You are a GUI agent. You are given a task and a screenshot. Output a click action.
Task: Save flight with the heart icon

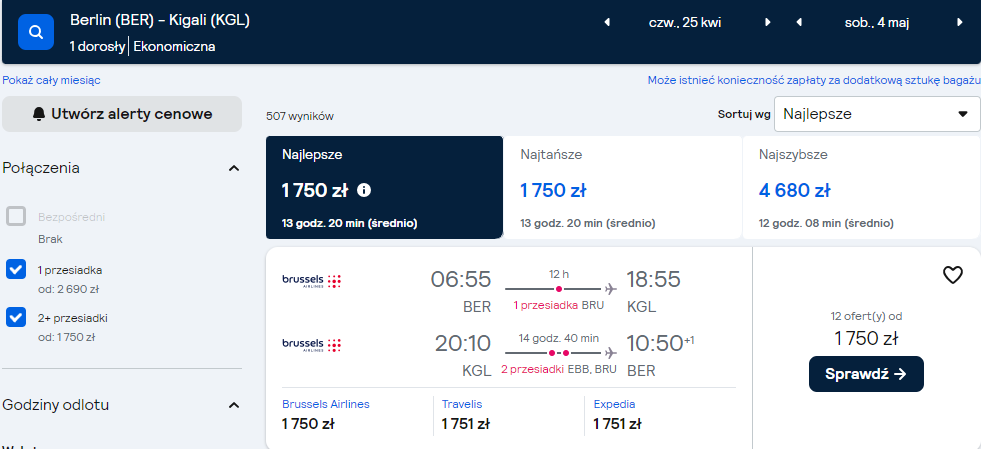tap(952, 275)
